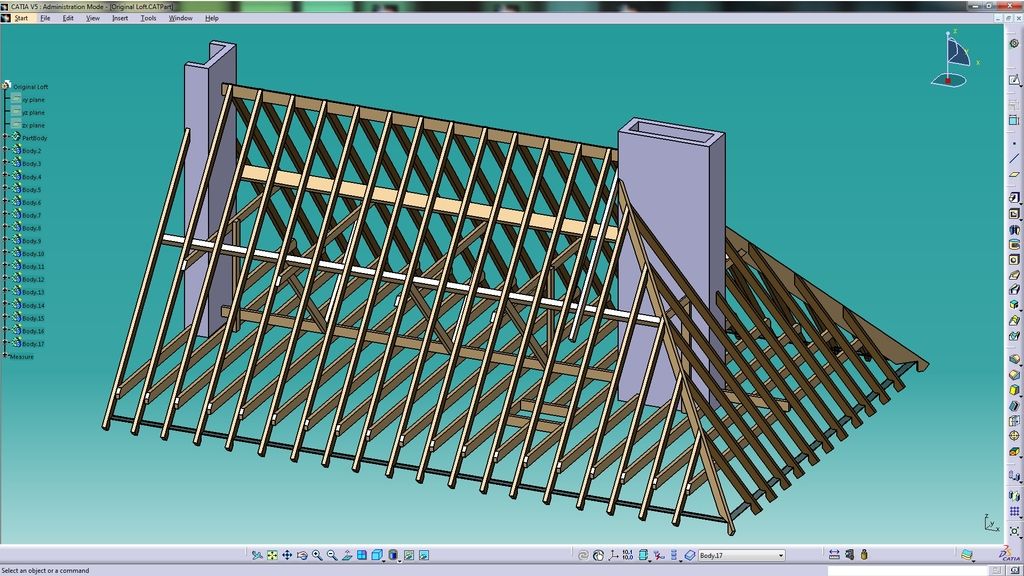Expand the Body.8 tree node
Screen dimensions: 1024x576
pyautogui.click(x=6, y=228)
